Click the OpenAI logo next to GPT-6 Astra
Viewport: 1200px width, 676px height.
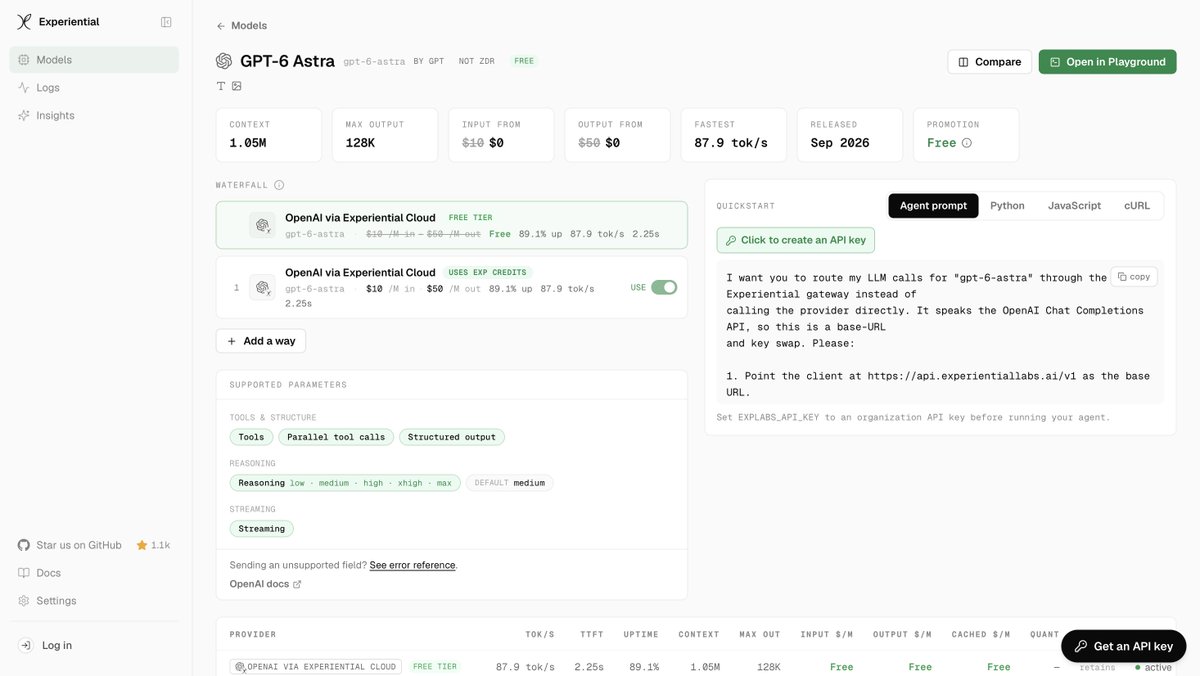click(224, 61)
